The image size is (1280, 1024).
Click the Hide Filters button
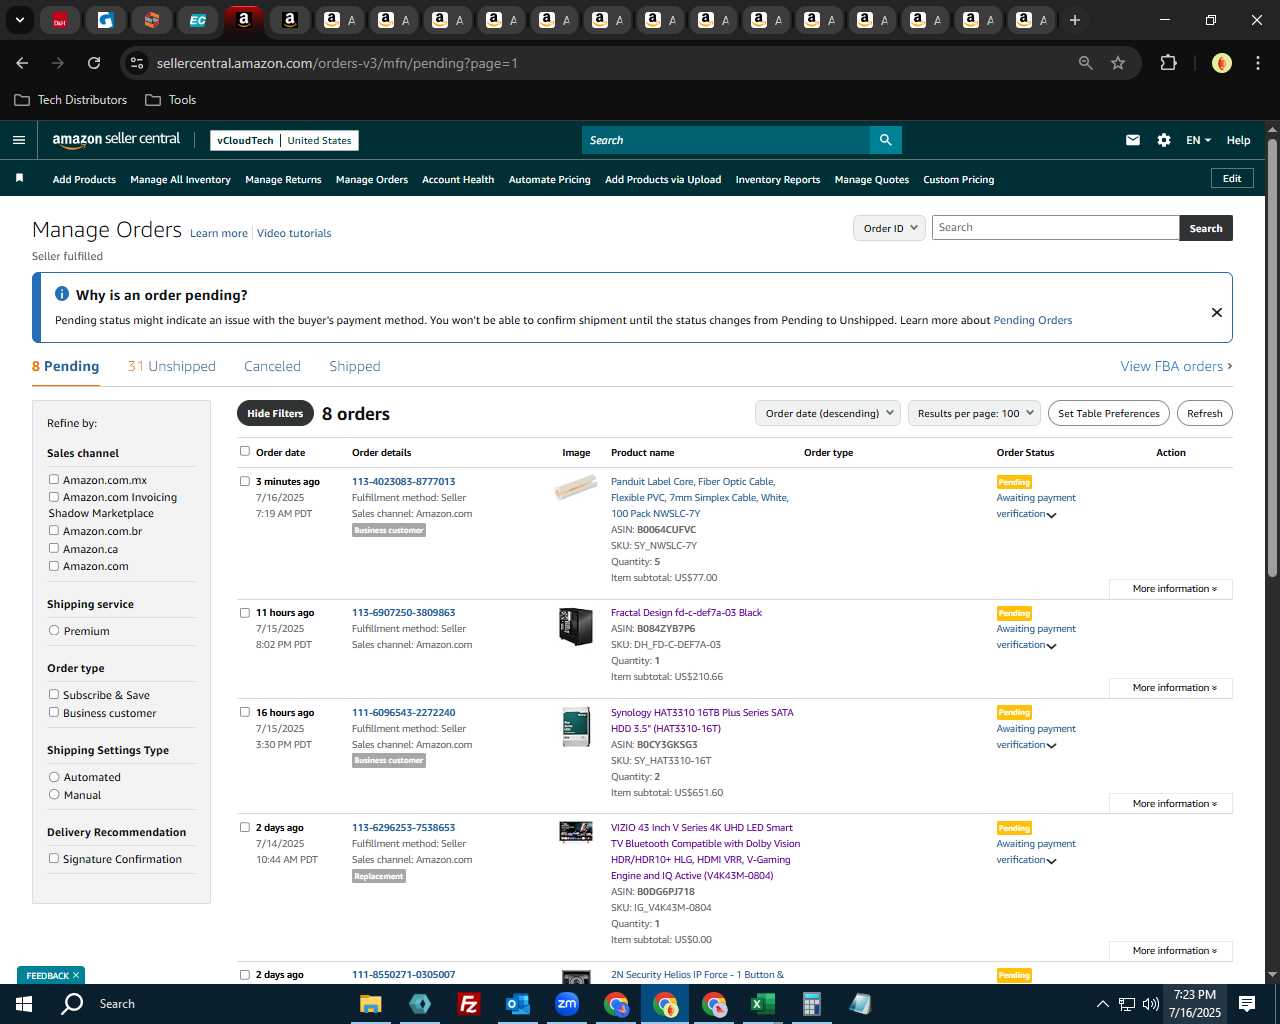point(275,413)
